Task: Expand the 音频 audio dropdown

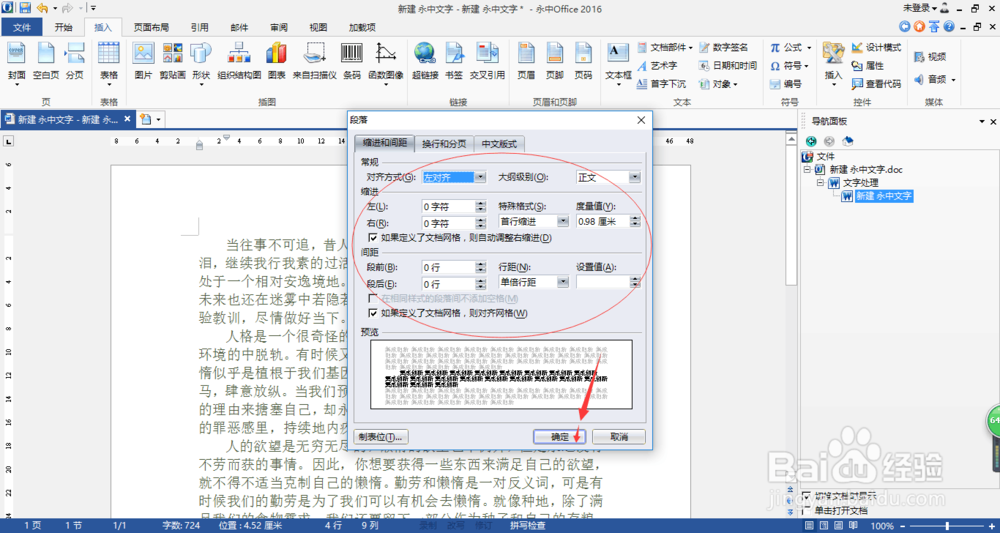Action: pyautogui.click(x=953, y=80)
